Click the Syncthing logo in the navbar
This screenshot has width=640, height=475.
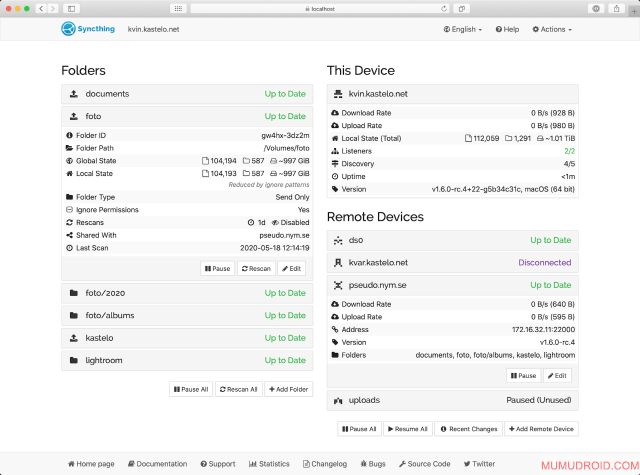click(88, 29)
